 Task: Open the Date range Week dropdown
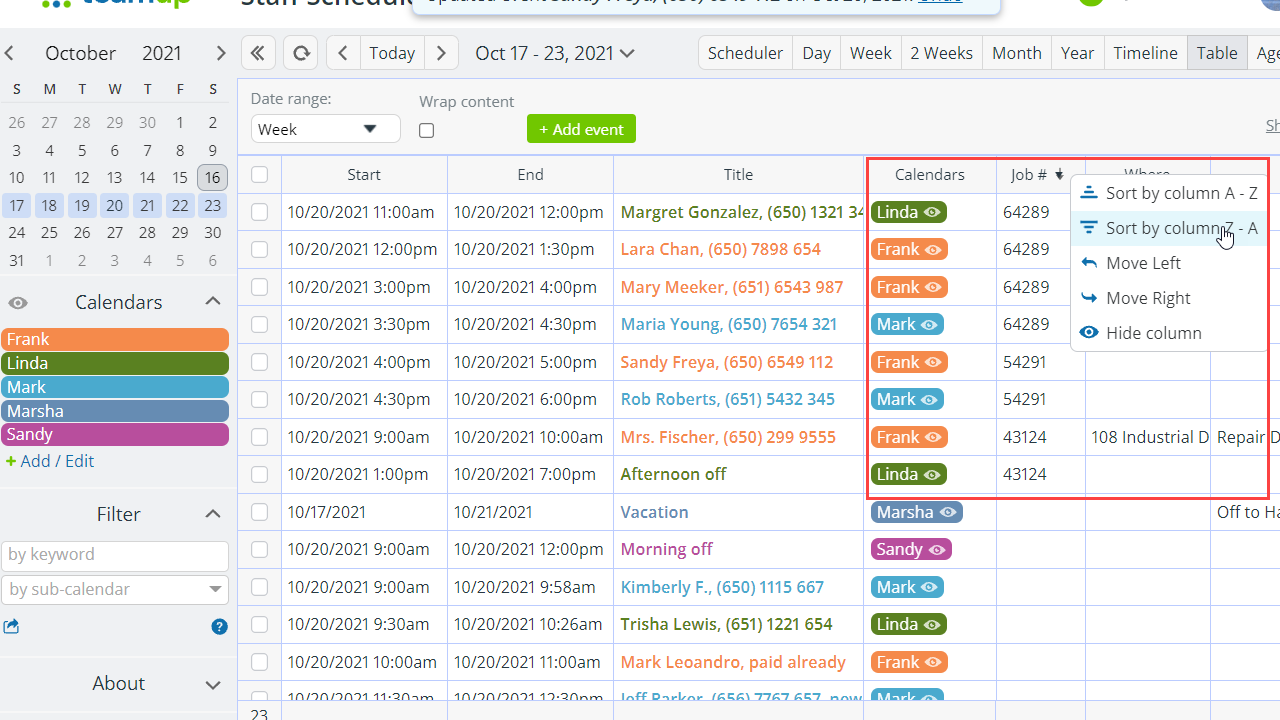325,129
